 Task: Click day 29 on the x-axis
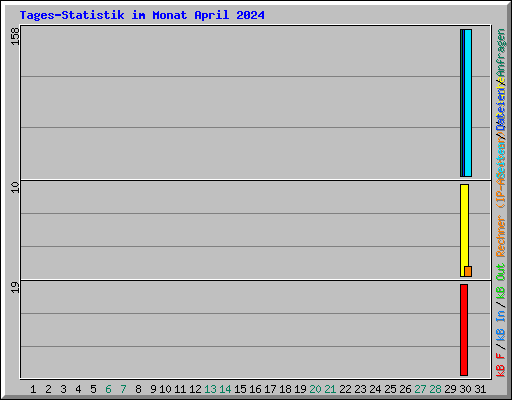(x=450, y=389)
